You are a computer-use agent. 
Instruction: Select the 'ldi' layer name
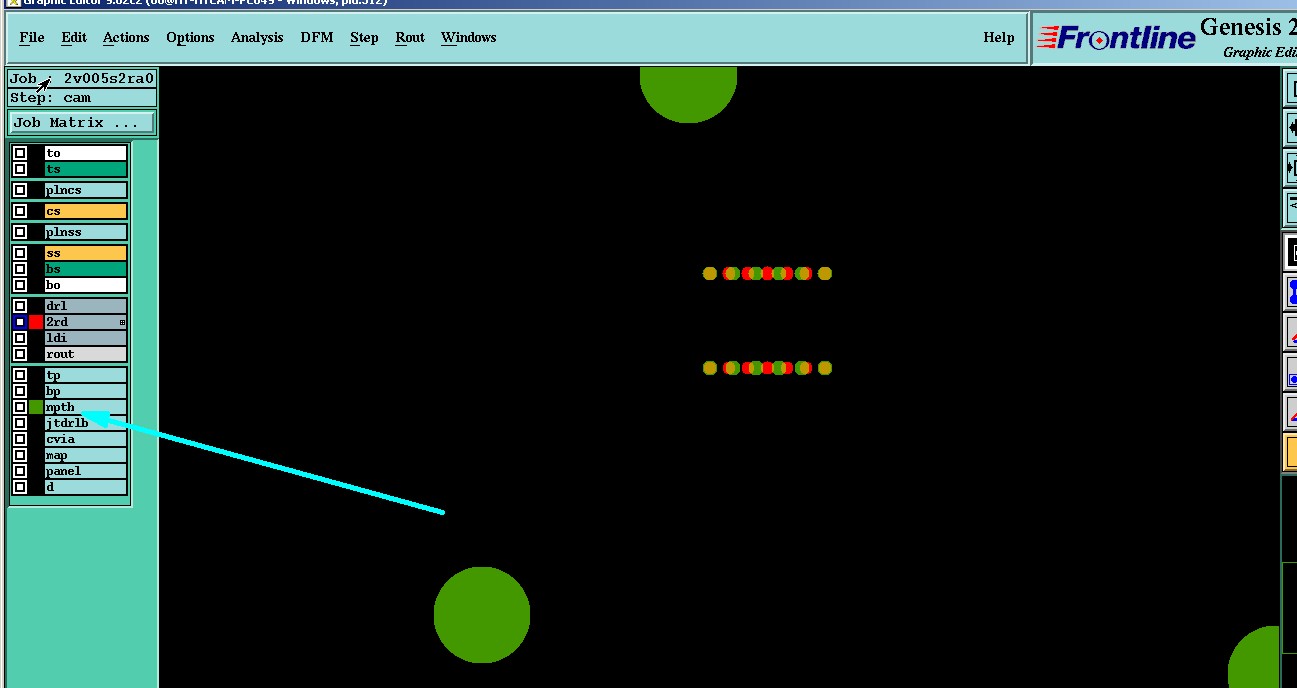coord(86,338)
